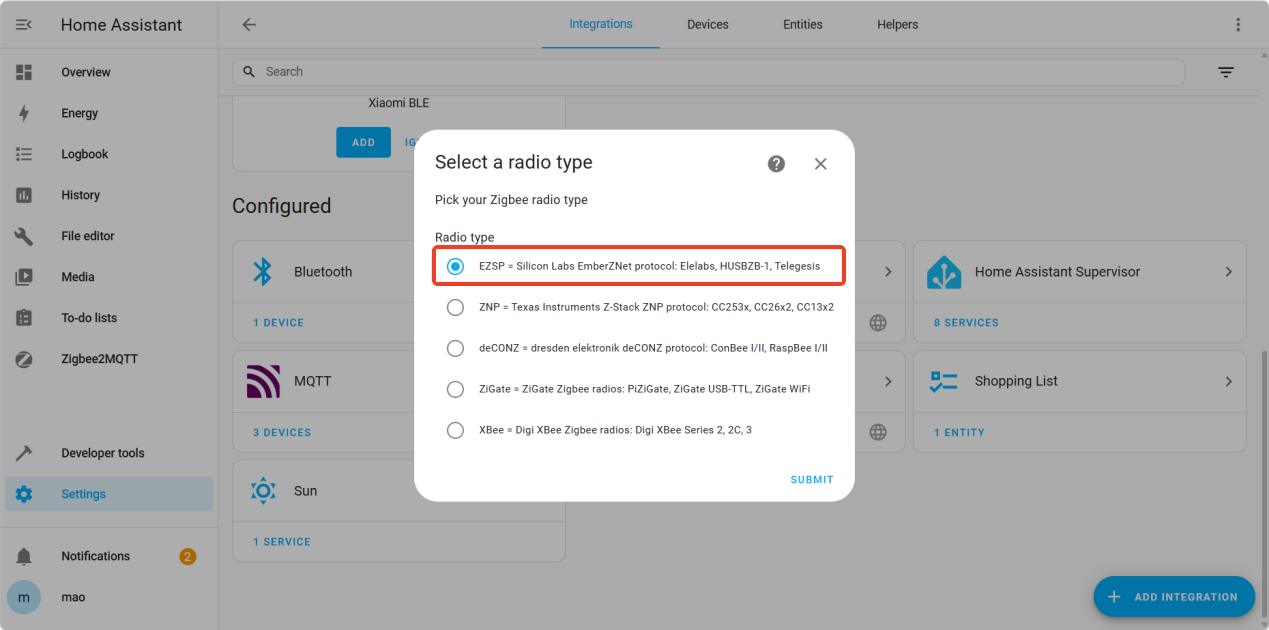Focus the integrations search field
The width and height of the screenshot is (1269, 630).
click(709, 72)
